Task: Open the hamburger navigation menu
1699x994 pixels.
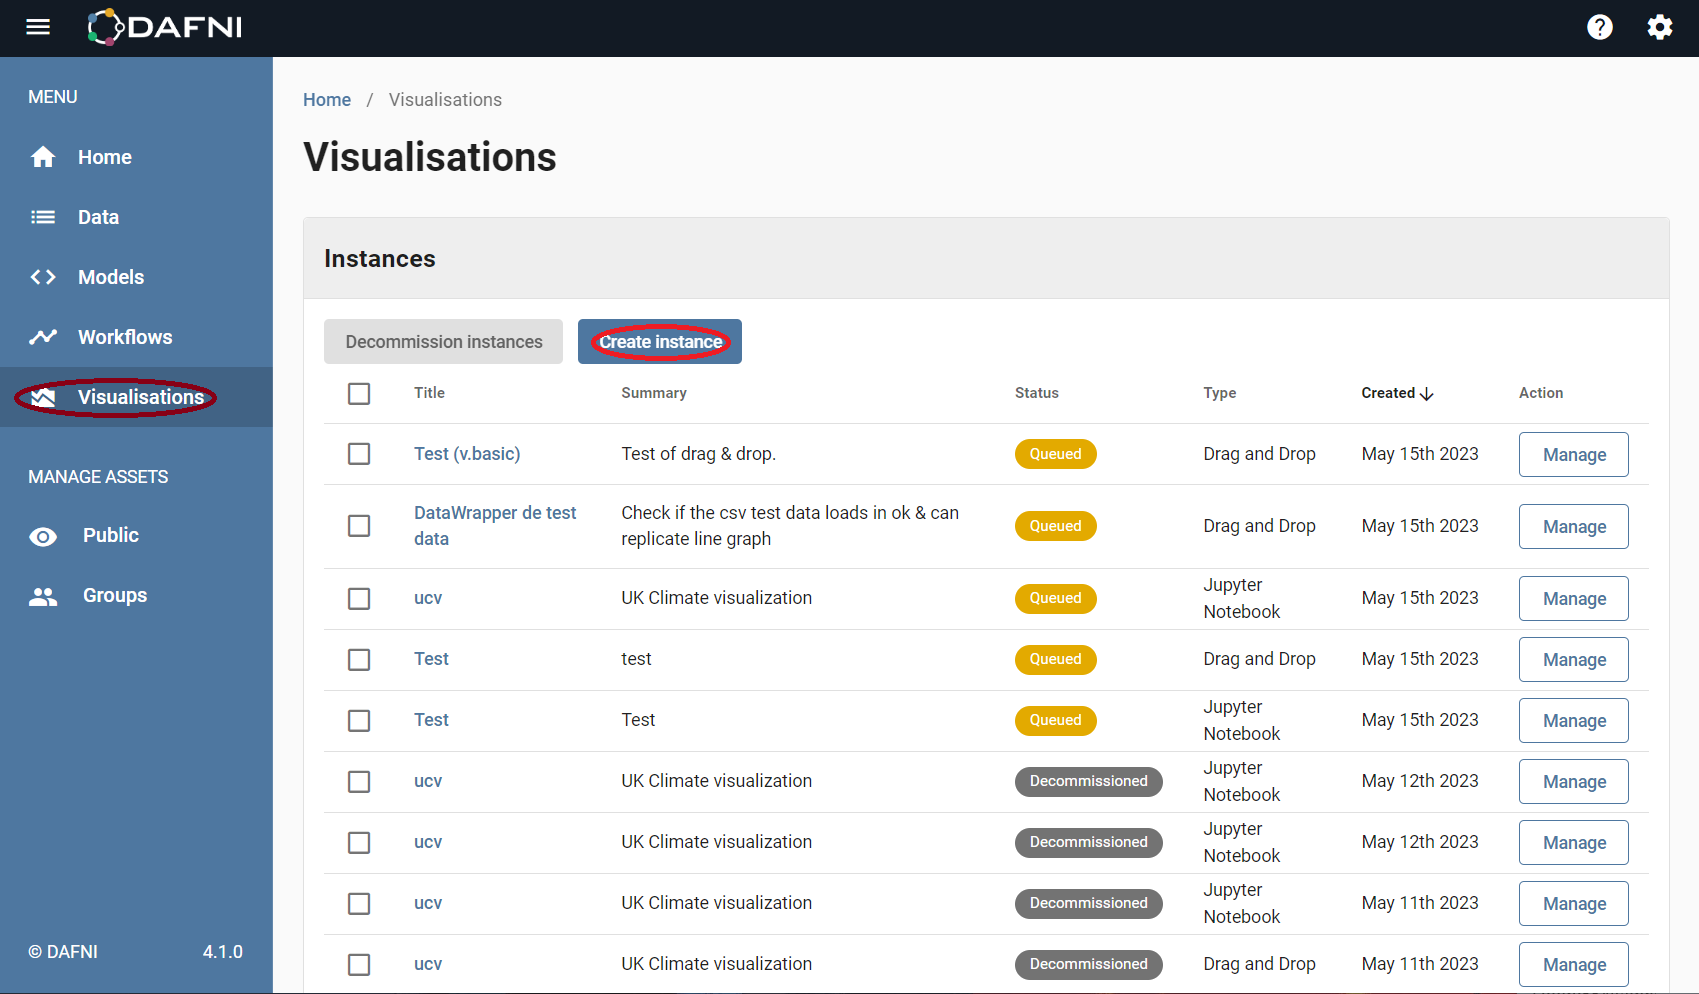Action: point(38,27)
